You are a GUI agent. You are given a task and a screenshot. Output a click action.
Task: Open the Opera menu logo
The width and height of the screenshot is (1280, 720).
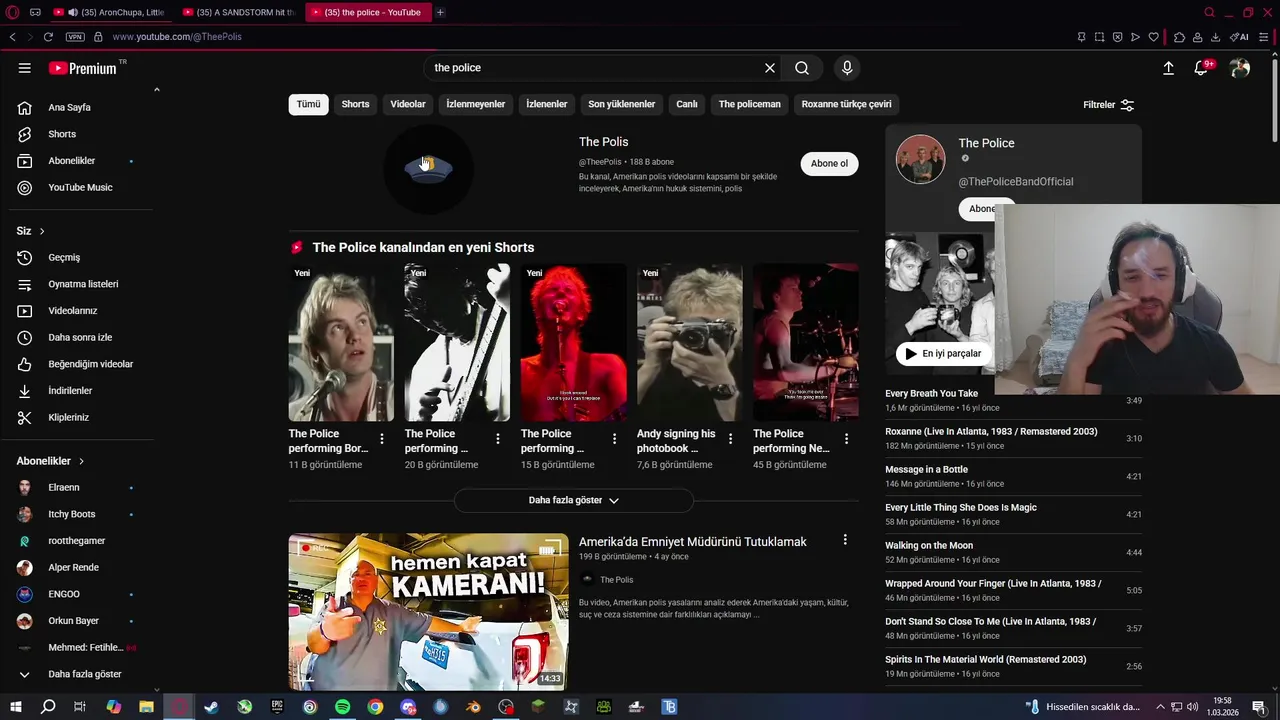tap(13, 12)
